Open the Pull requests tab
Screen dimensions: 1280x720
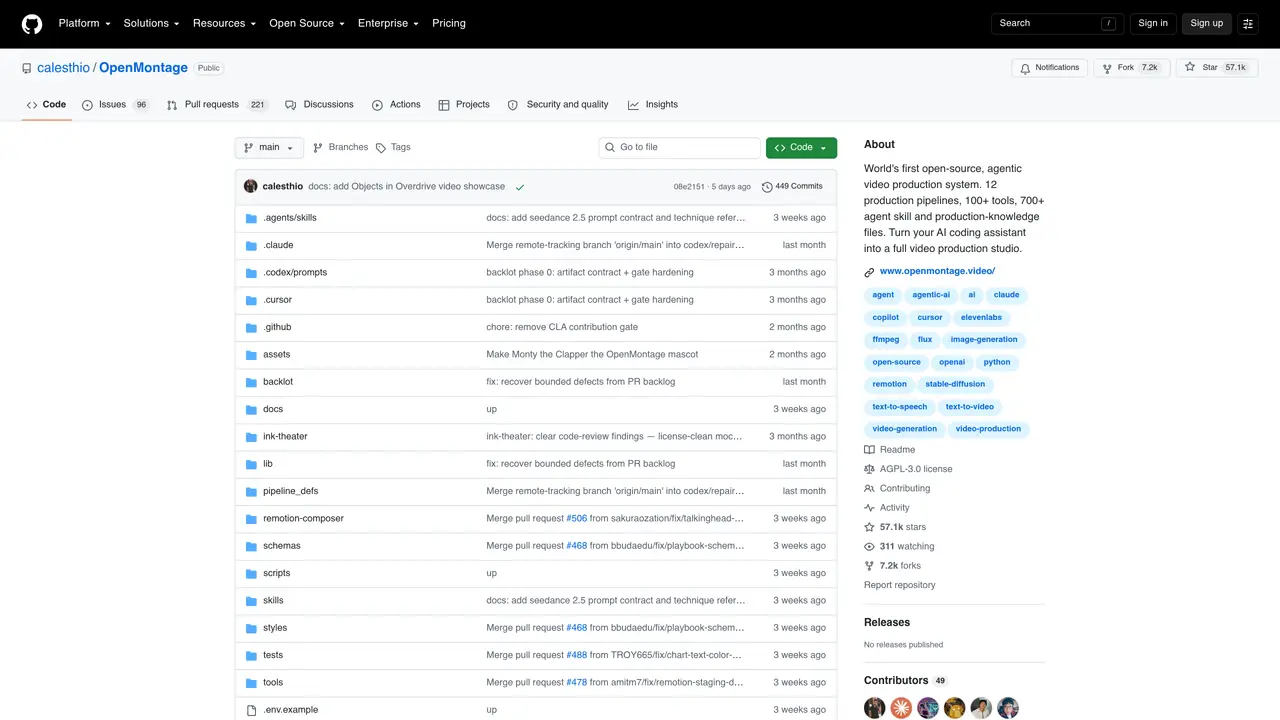pyautogui.click(x=217, y=104)
